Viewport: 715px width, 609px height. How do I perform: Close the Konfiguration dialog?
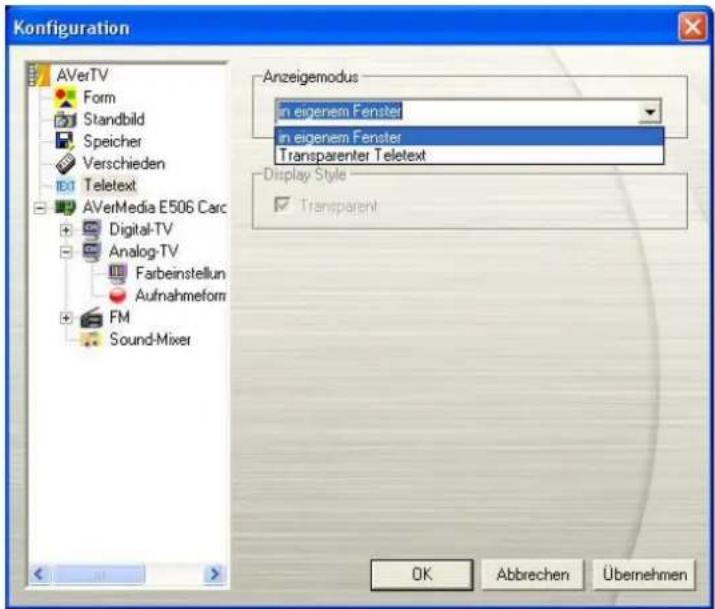(x=693, y=27)
